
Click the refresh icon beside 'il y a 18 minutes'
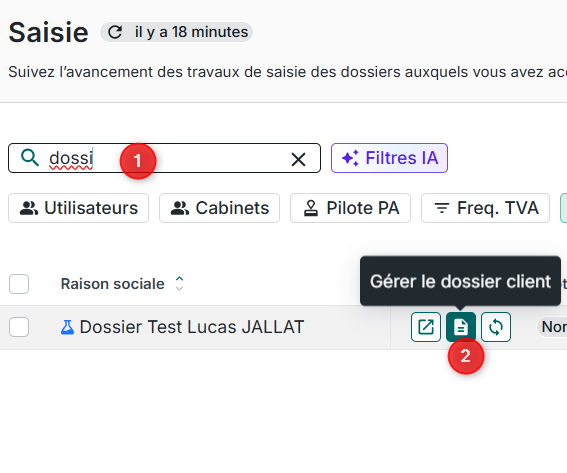(115, 32)
